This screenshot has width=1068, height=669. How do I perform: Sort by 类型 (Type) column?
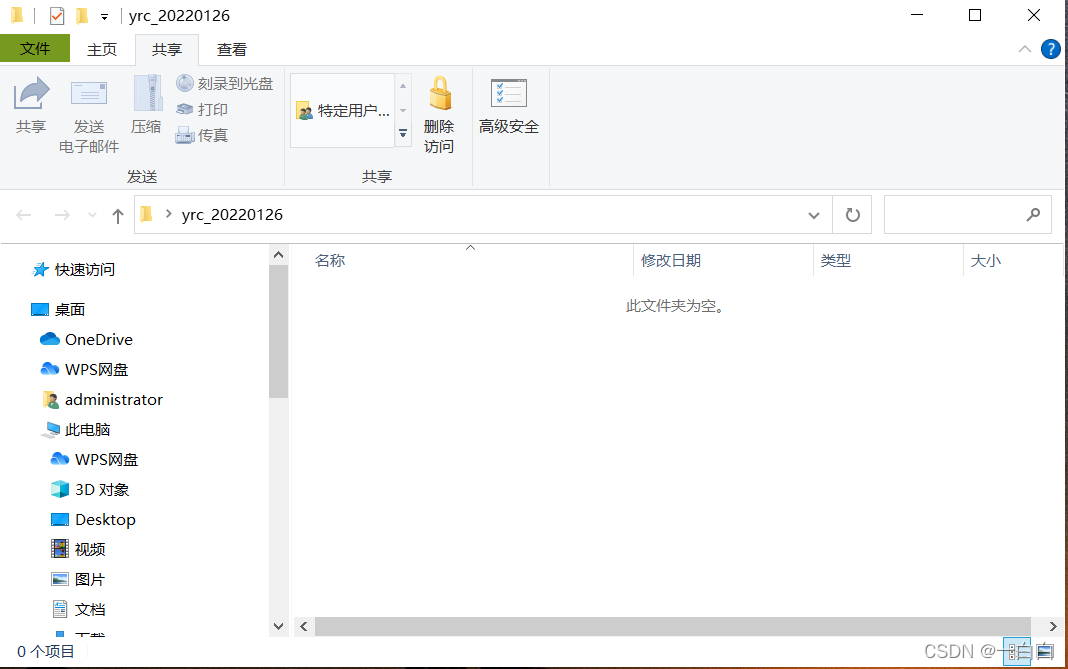pyautogui.click(x=836, y=260)
